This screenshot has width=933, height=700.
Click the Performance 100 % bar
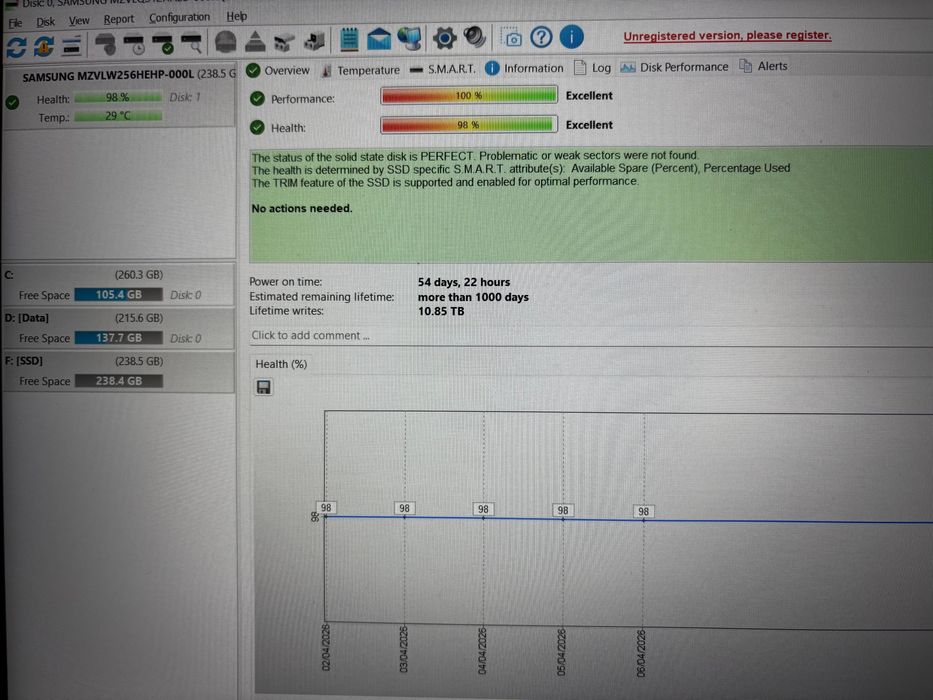tap(469, 95)
